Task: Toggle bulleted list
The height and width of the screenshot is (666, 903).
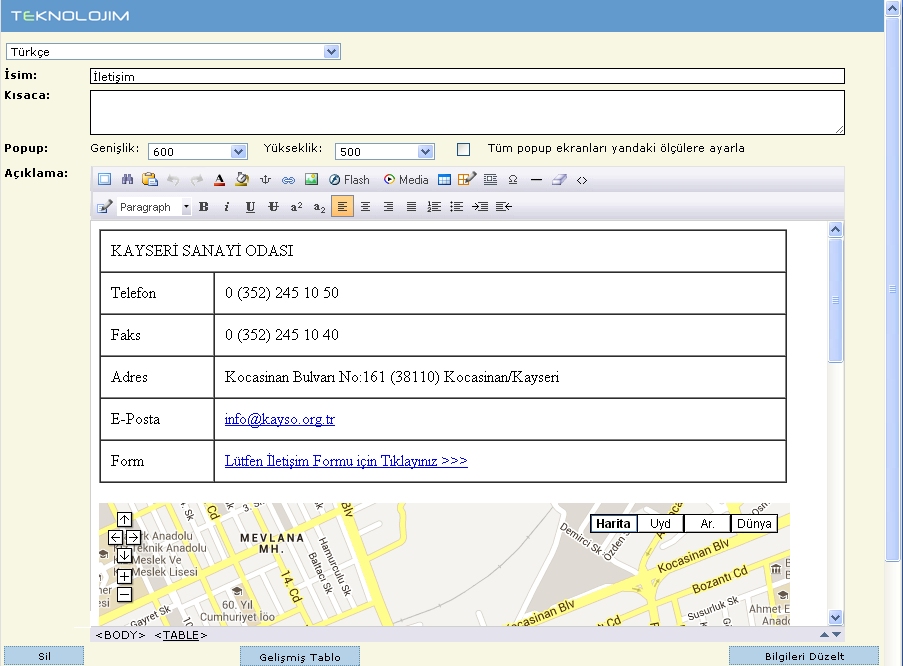Action: click(x=457, y=207)
